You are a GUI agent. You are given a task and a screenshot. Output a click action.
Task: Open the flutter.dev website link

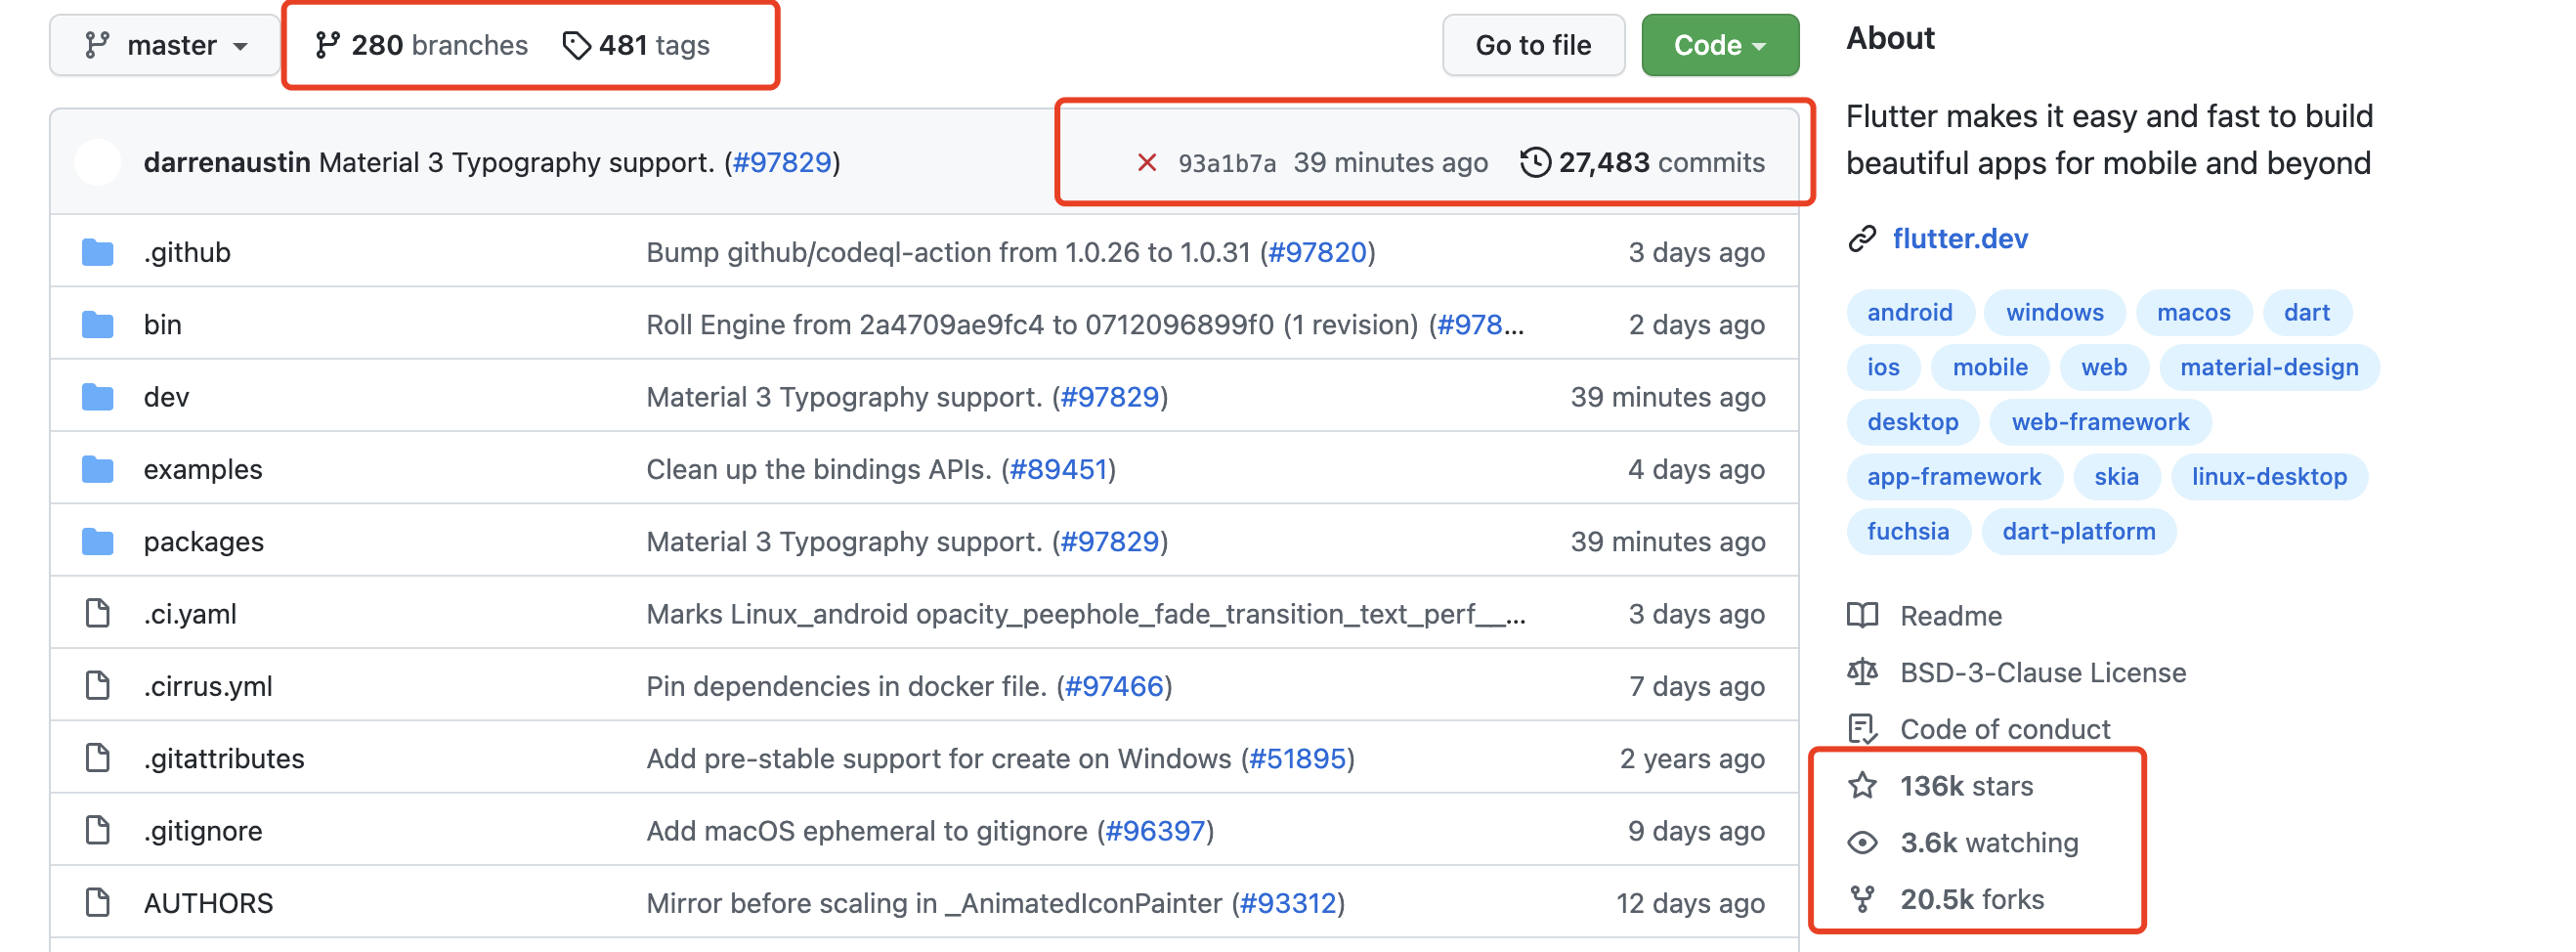pyautogui.click(x=1960, y=239)
